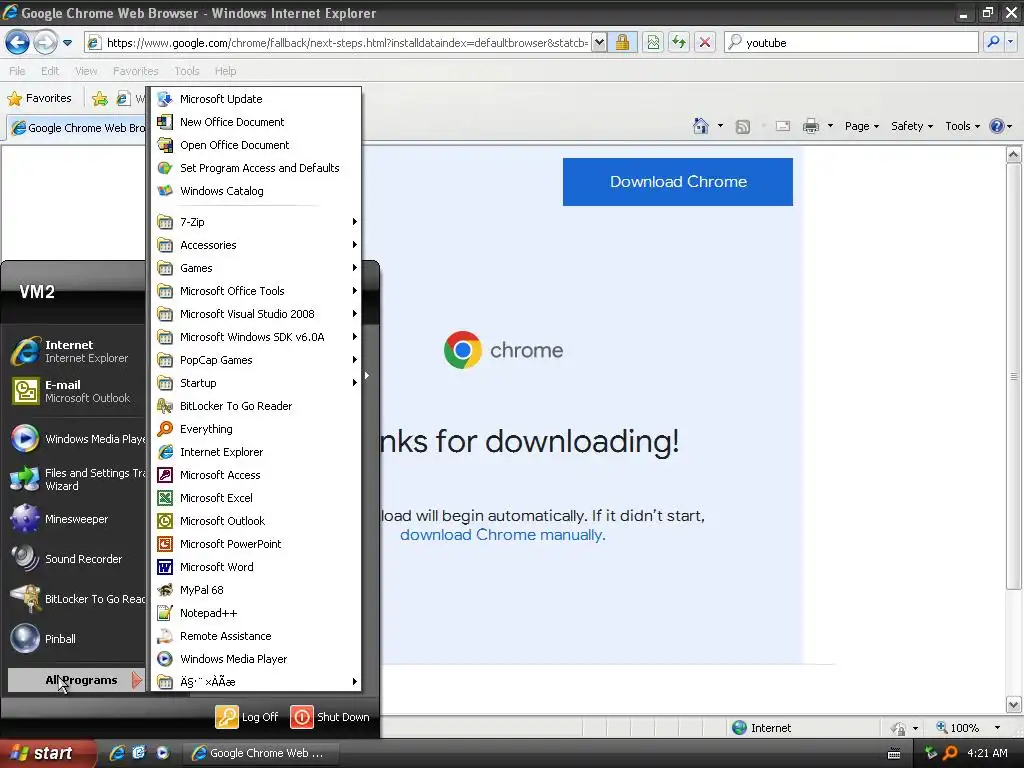Open the Favorites menu in menu bar
Viewport: 1024px width, 768px height.
point(135,71)
